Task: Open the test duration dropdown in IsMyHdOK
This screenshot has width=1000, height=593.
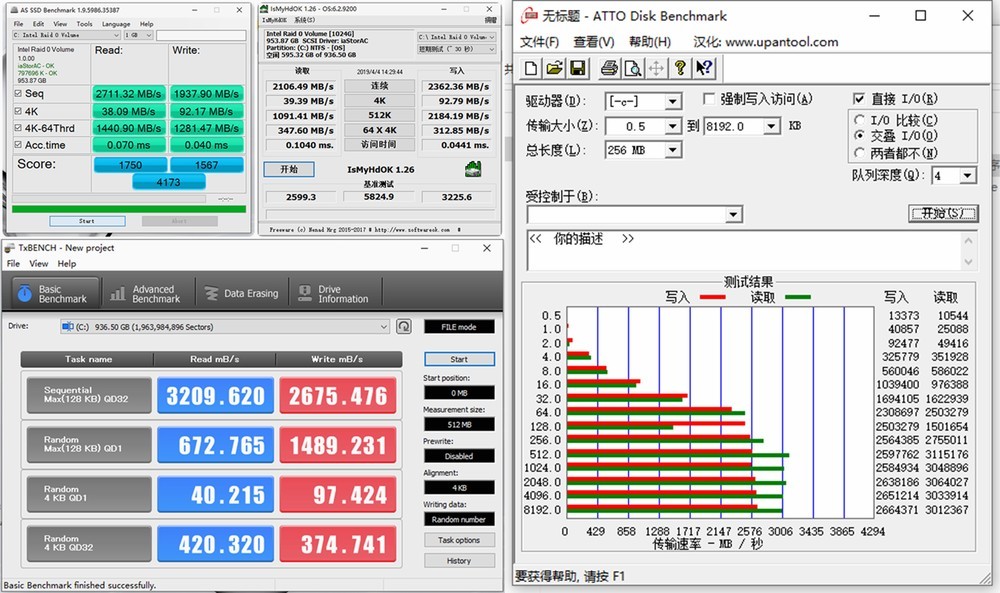Action: tap(457, 49)
